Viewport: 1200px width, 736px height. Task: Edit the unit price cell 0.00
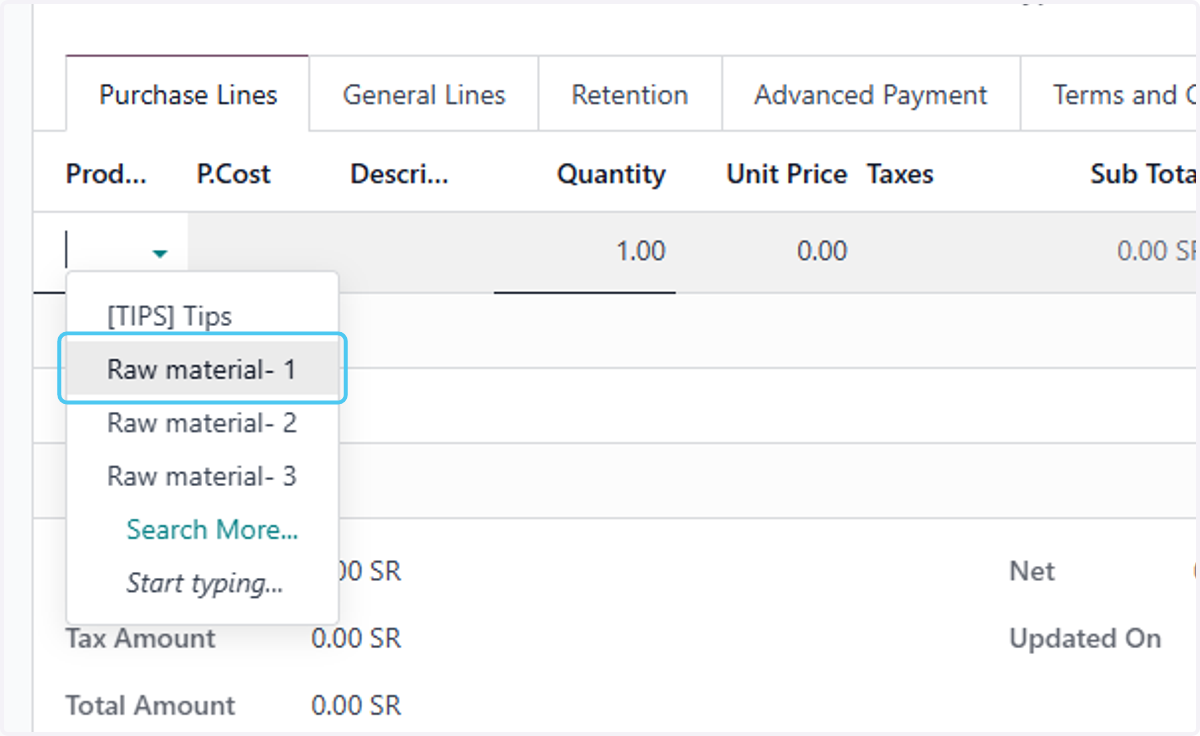(822, 251)
